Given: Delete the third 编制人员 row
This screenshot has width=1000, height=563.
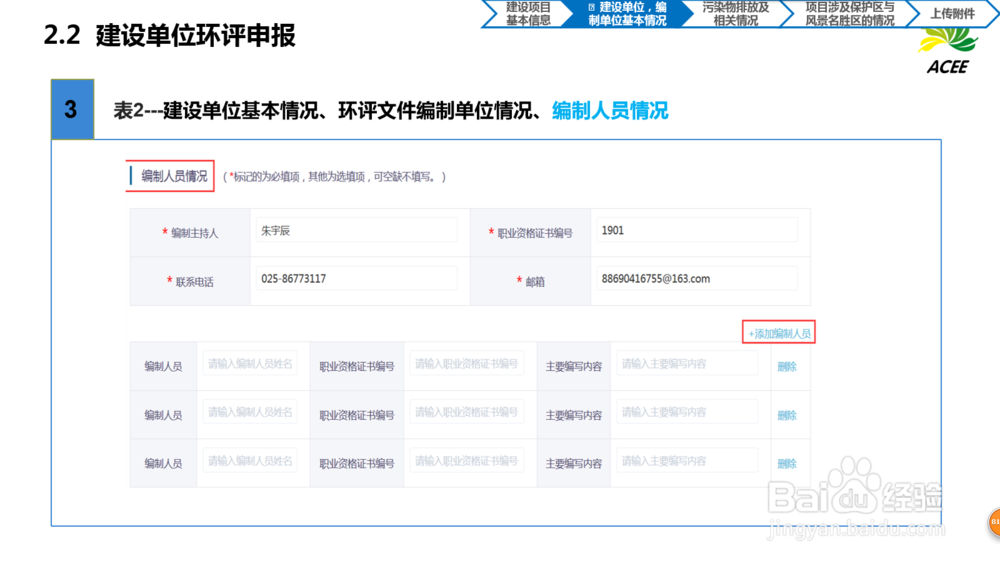Looking at the screenshot, I should tap(787, 464).
